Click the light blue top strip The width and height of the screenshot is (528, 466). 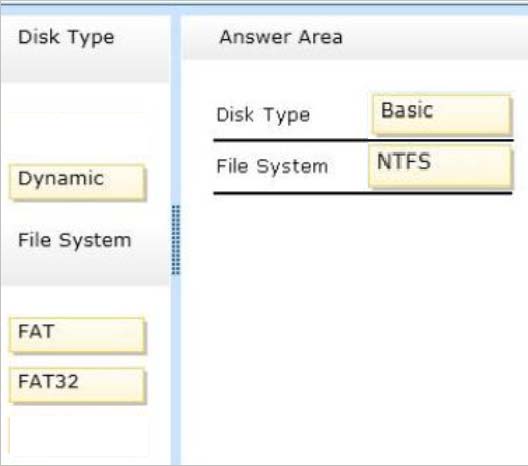[x=264, y=9]
